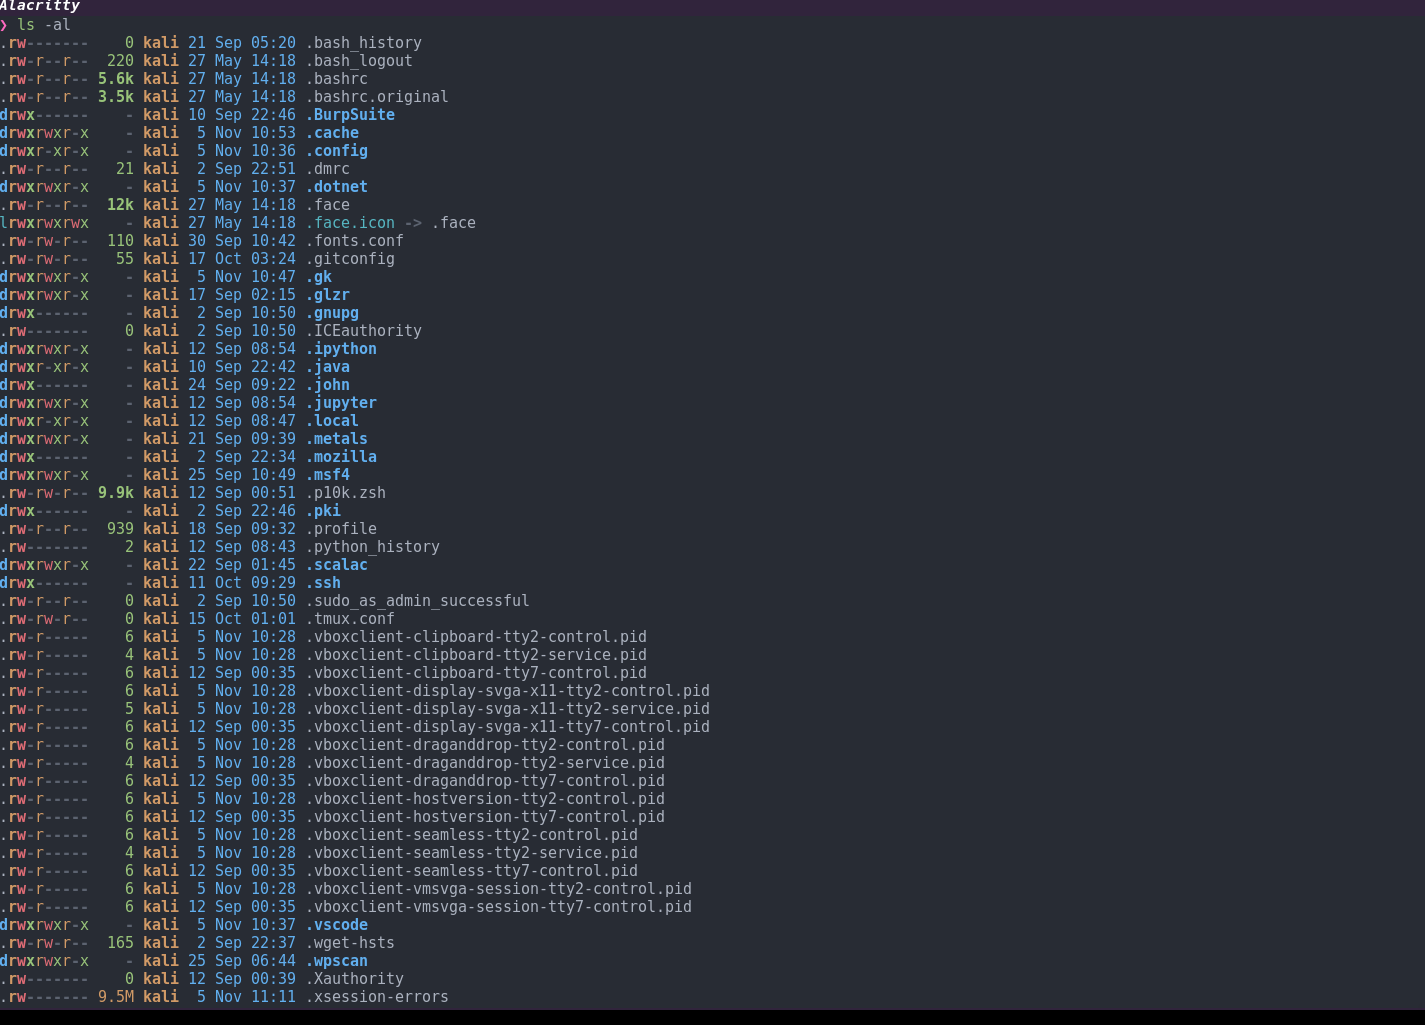Viewport: 1425px width, 1025px height.
Task: Select the .BurpSuite directory name
Action: (350, 115)
